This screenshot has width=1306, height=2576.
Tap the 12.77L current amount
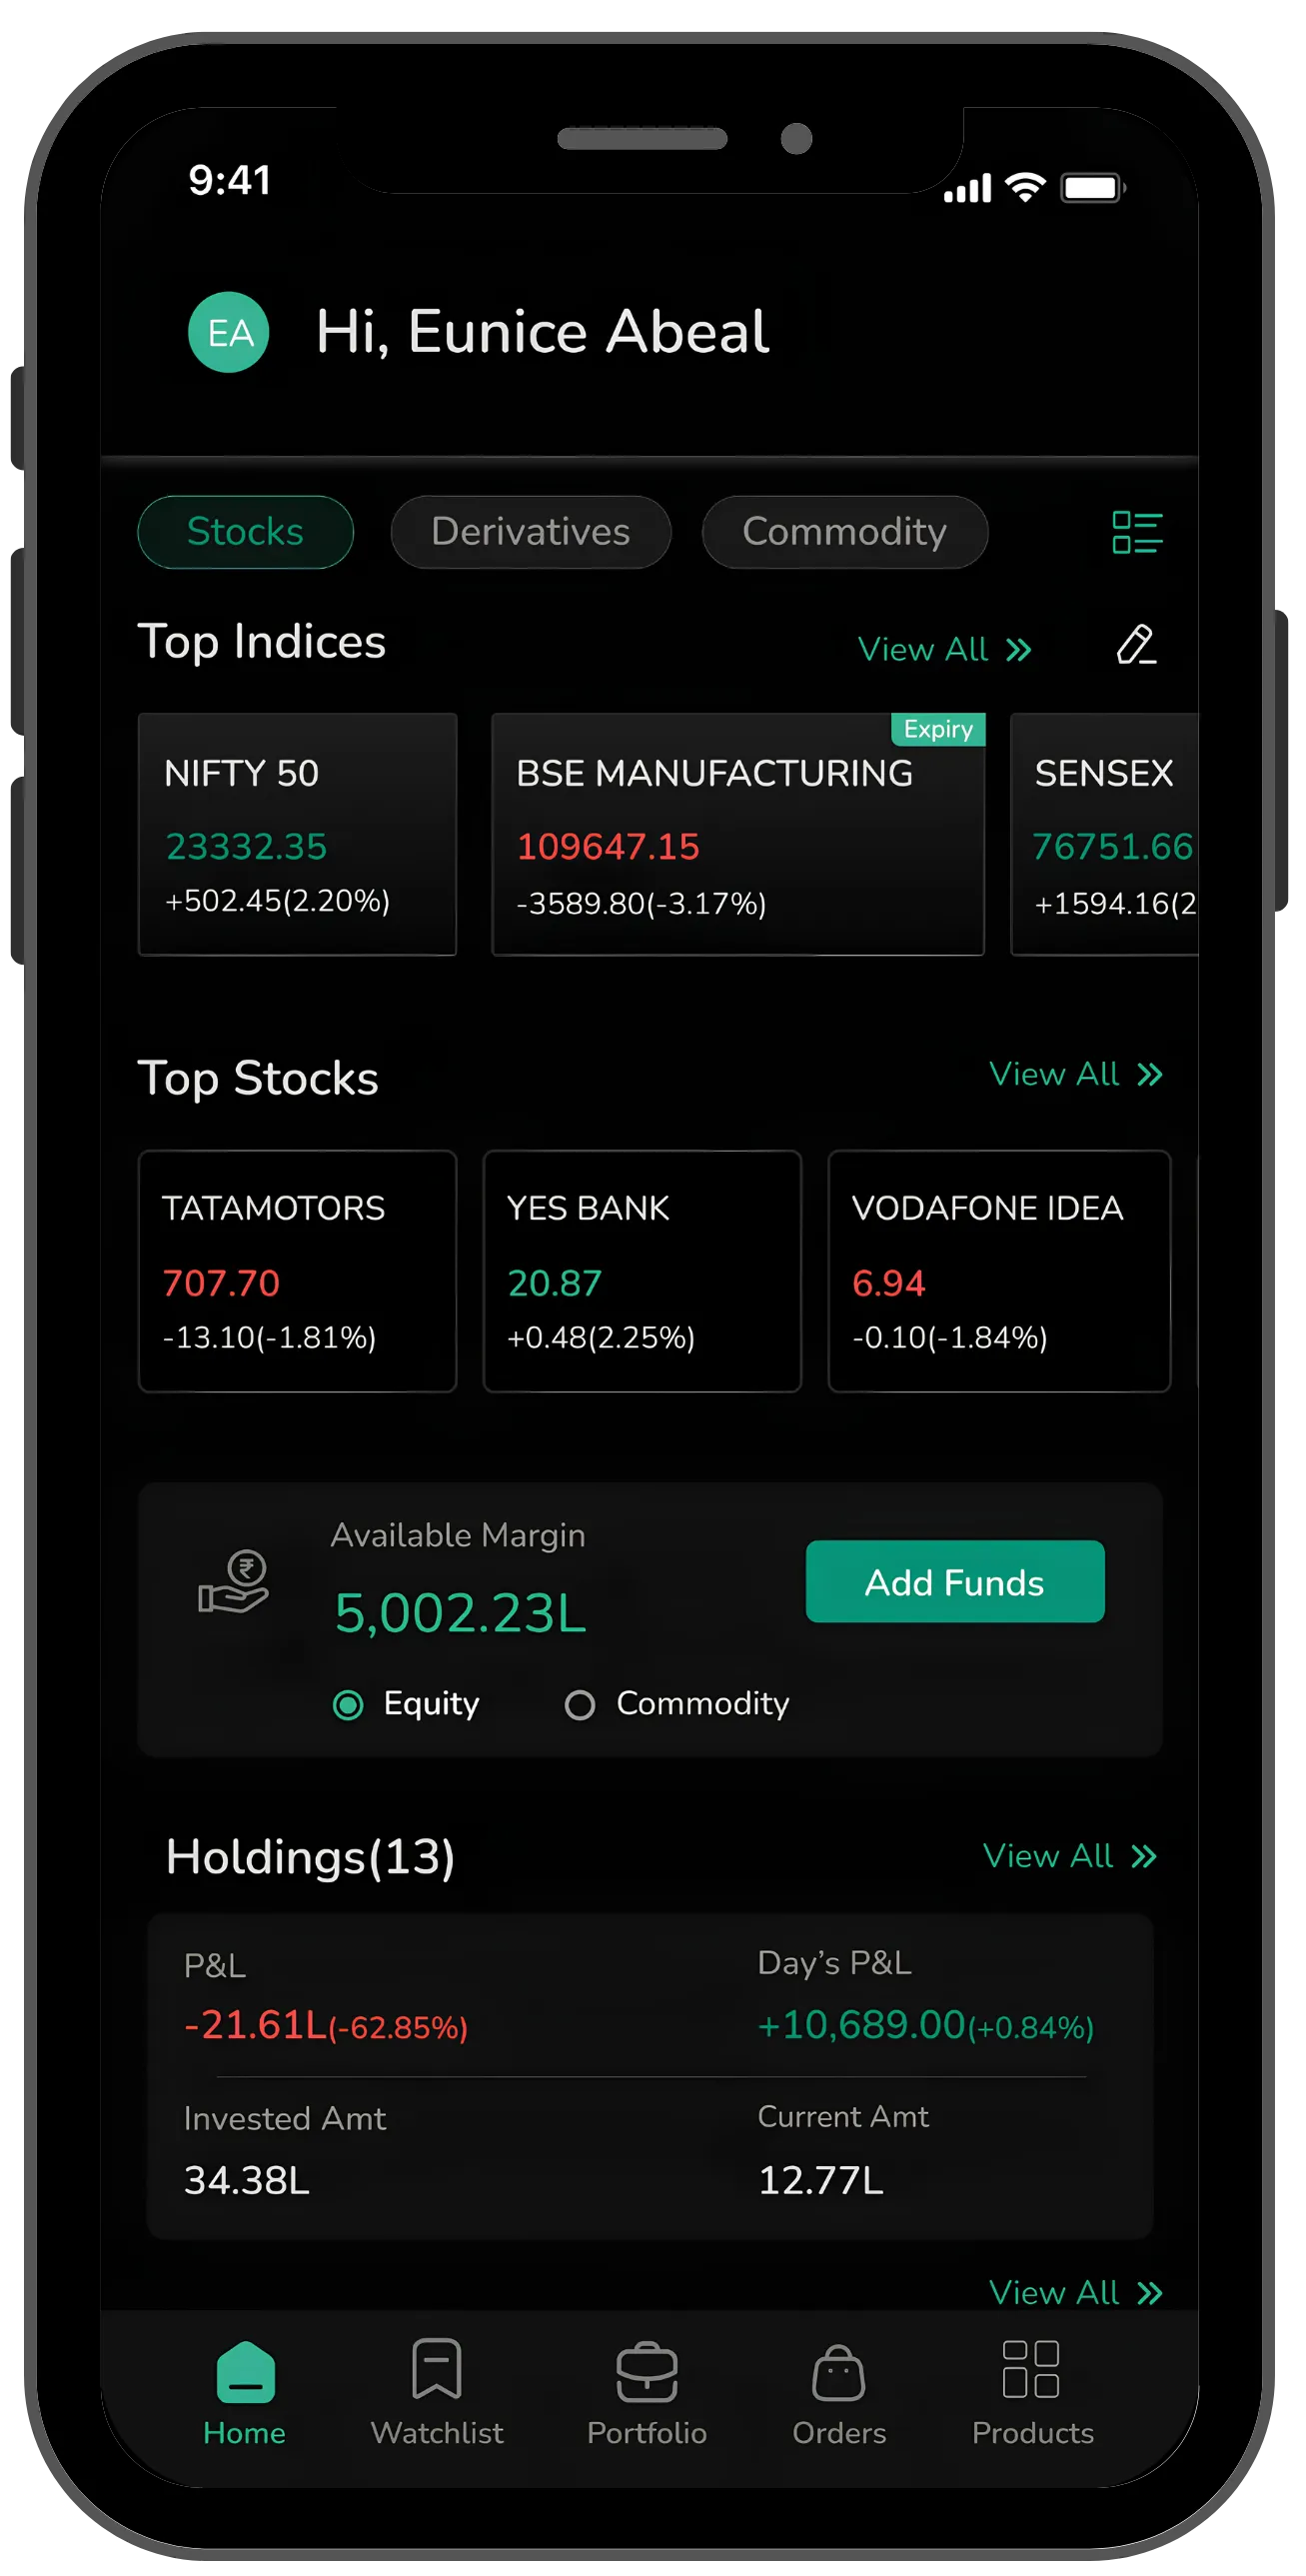(820, 2181)
